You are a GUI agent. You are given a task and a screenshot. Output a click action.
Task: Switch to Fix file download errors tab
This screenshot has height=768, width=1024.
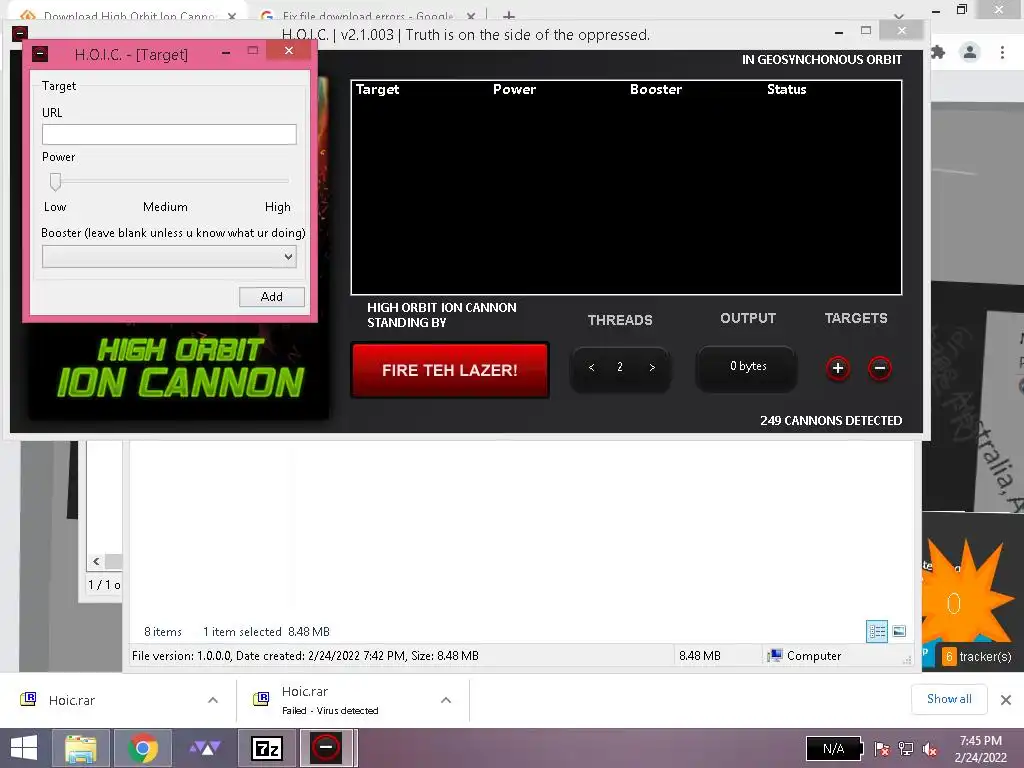366,16
